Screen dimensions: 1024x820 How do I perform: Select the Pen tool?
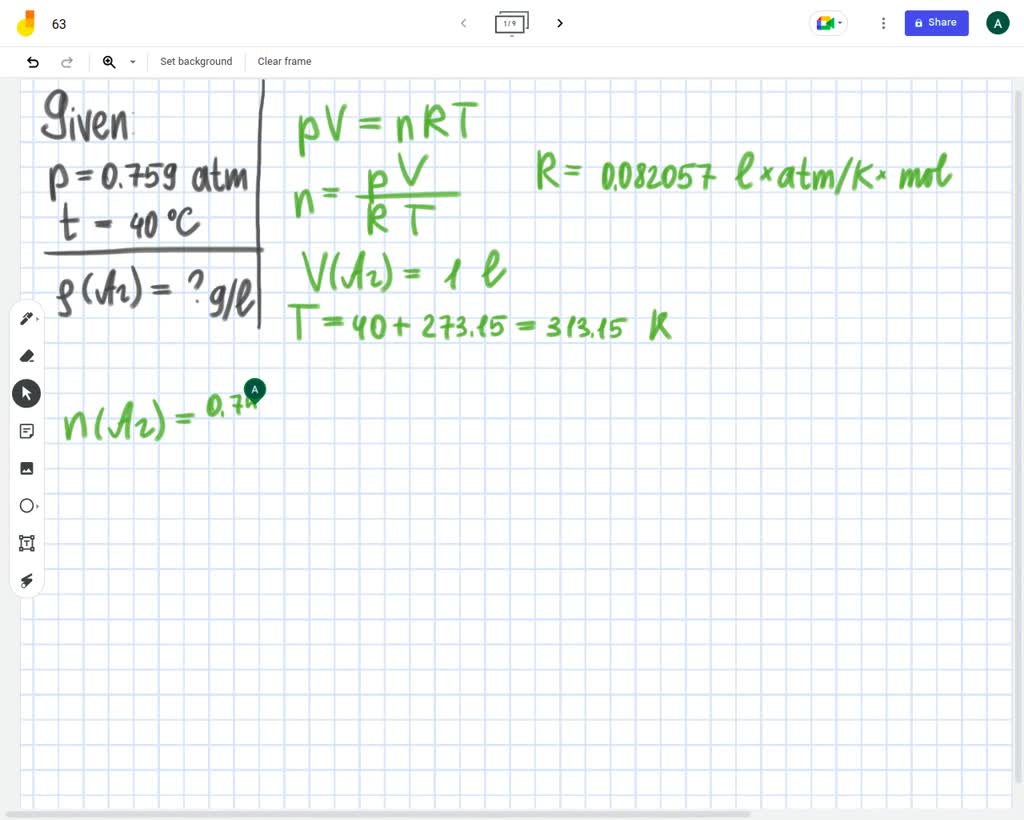click(26, 318)
